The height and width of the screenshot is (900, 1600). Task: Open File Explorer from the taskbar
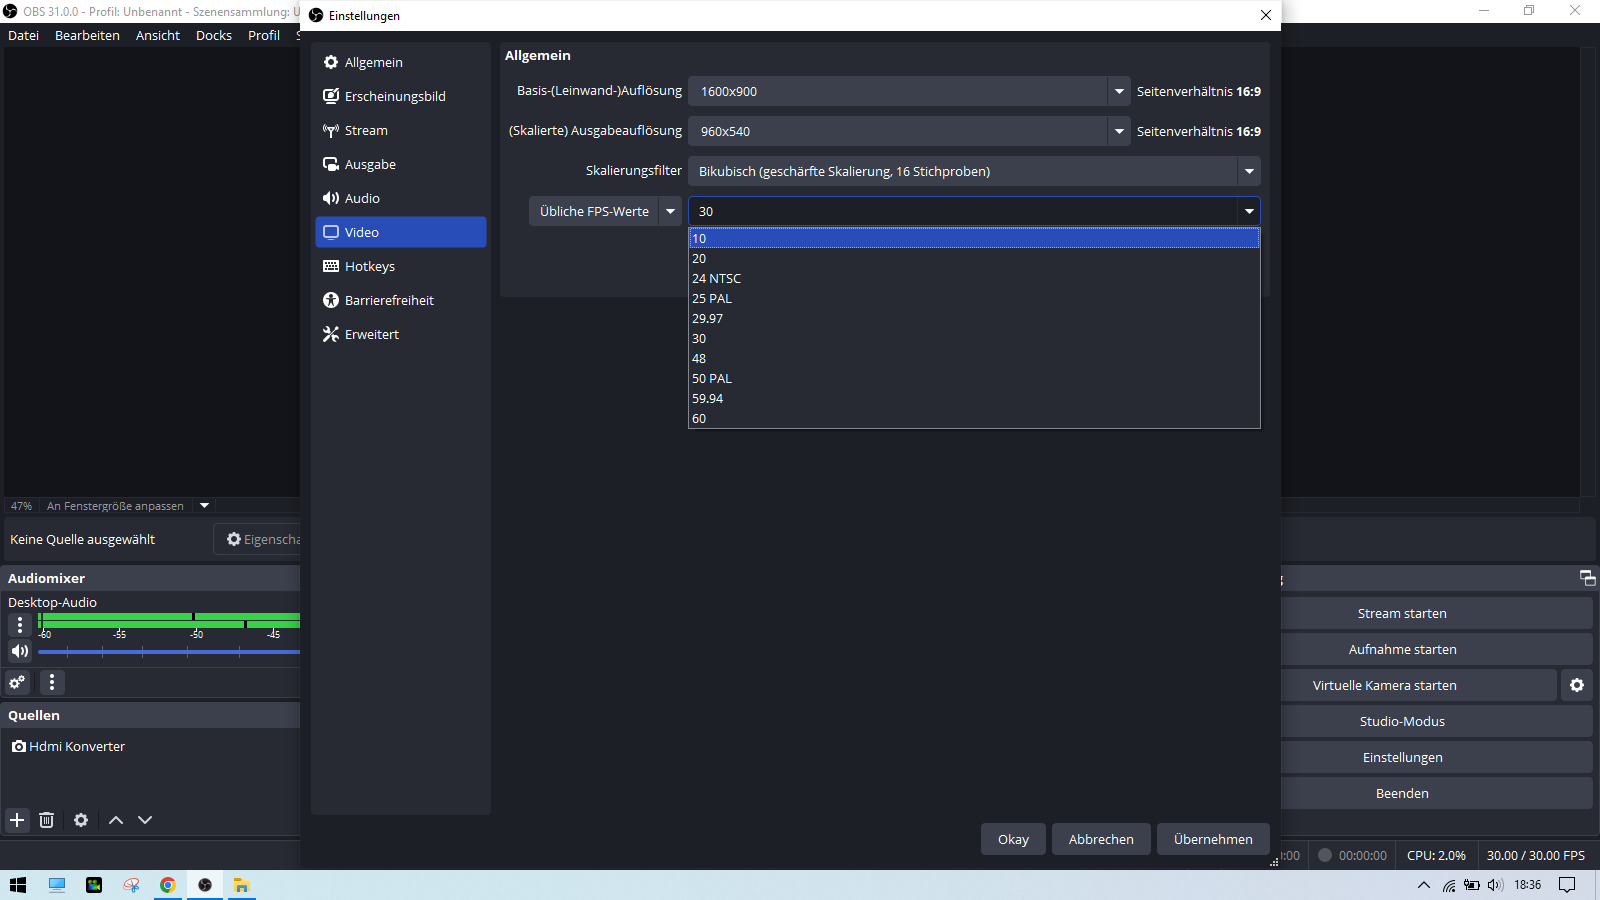click(241, 885)
